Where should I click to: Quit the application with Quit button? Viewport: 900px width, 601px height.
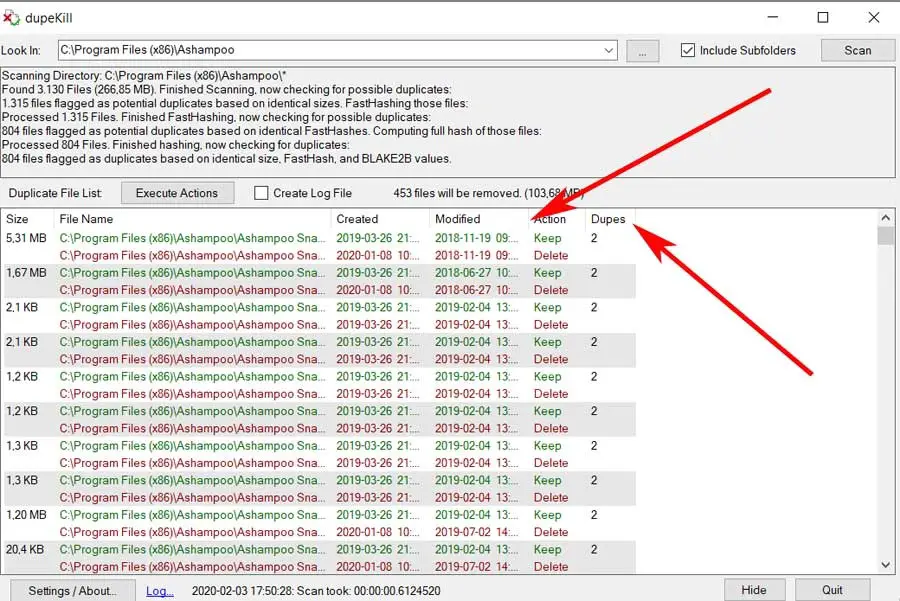pyautogui.click(x=832, y=590)
